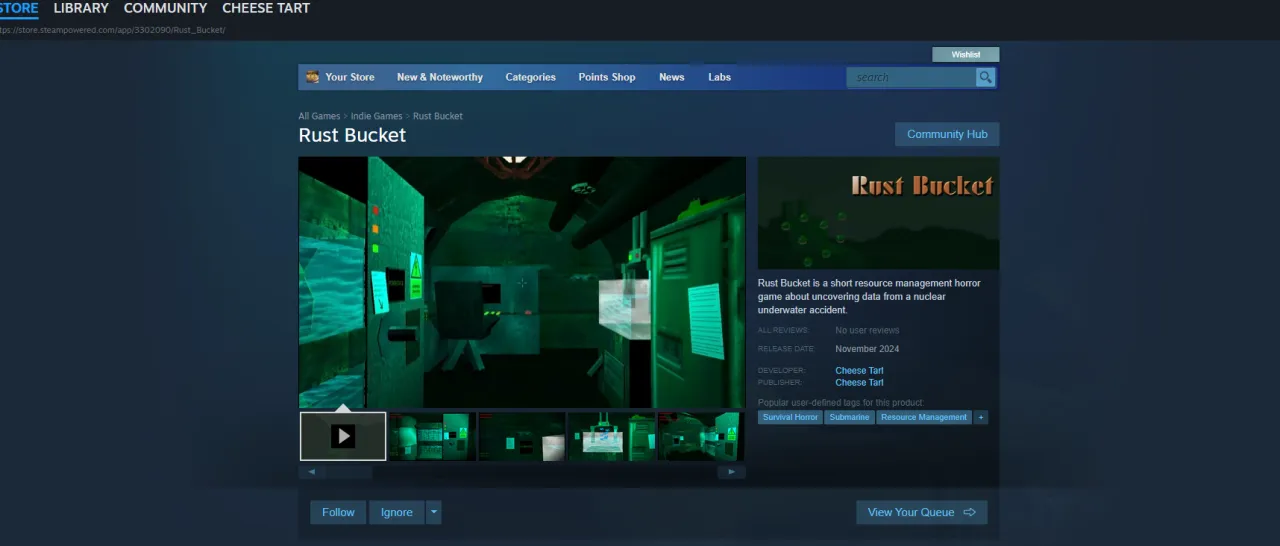Open the Your Store menu
Screen dimensions: 1280x546
point(349,77)
